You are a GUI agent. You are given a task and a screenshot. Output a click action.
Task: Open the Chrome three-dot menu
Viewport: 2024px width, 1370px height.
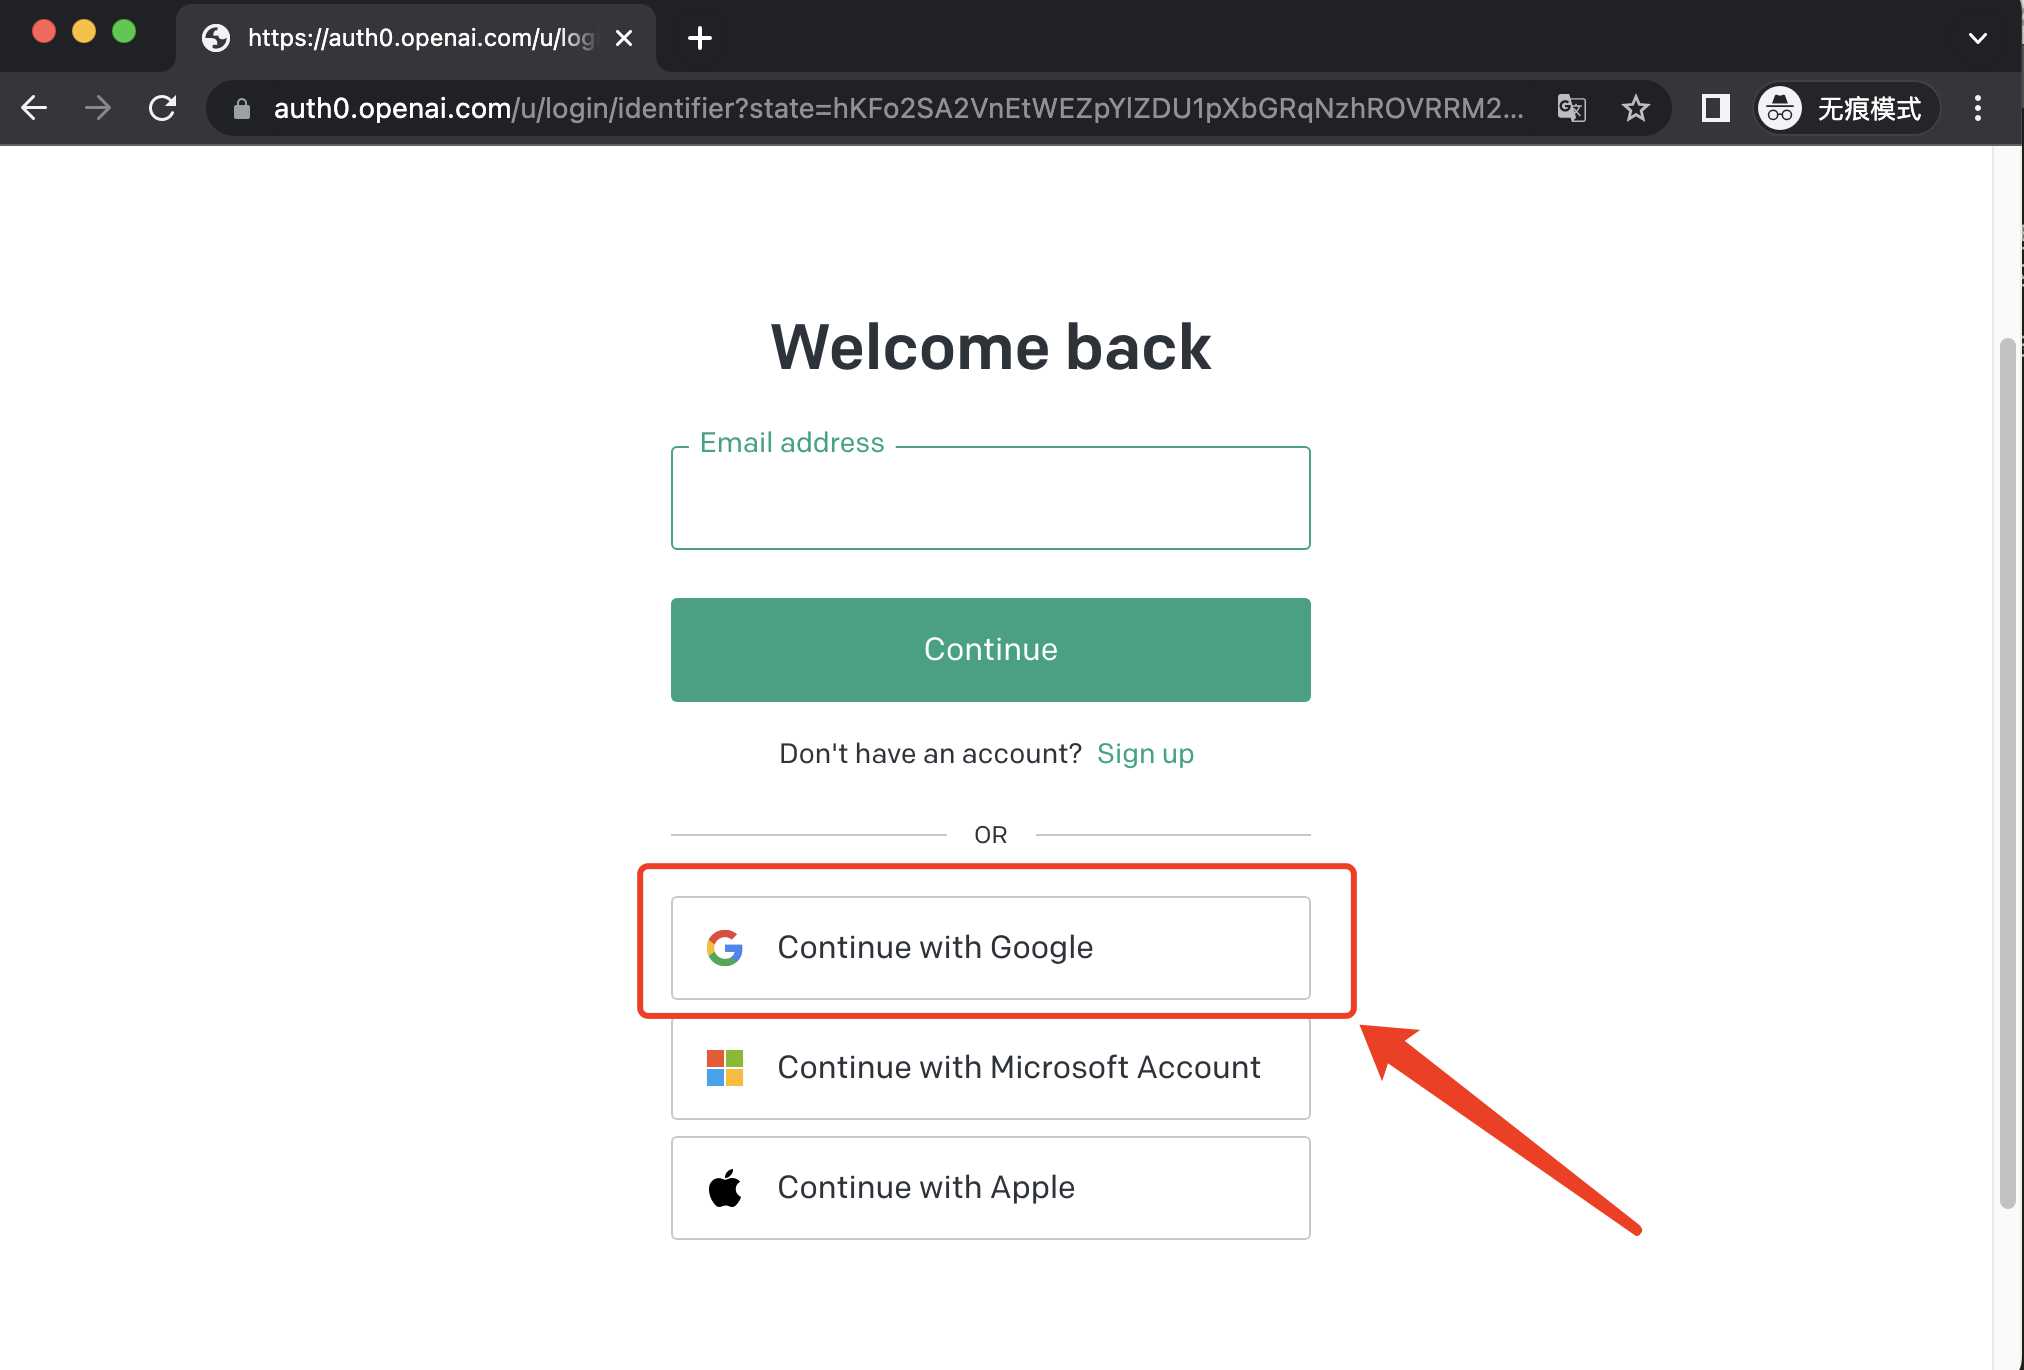point(1977,108)
